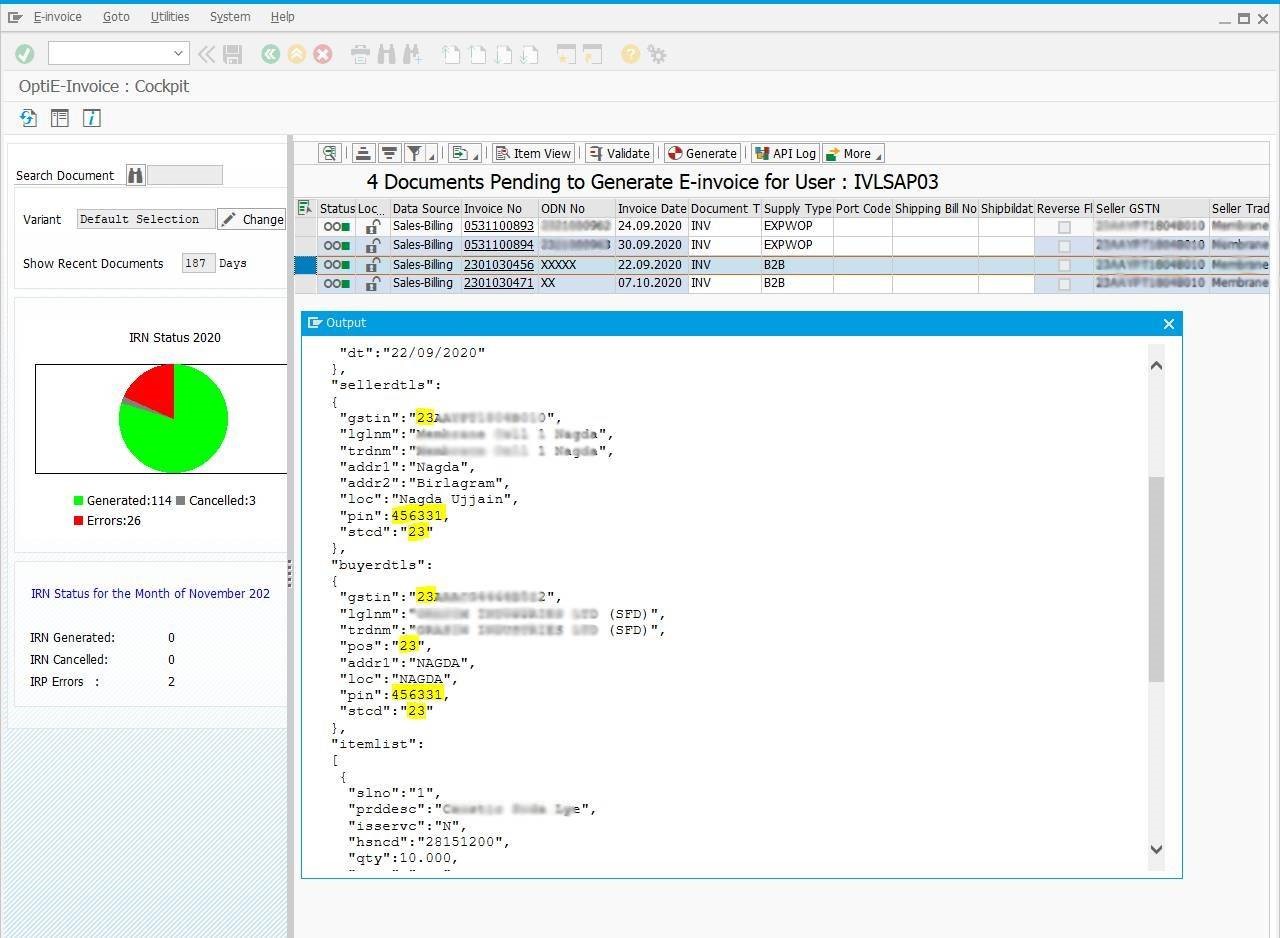Open the Utilities menu
1280x938 pixels.
point(170,17)
